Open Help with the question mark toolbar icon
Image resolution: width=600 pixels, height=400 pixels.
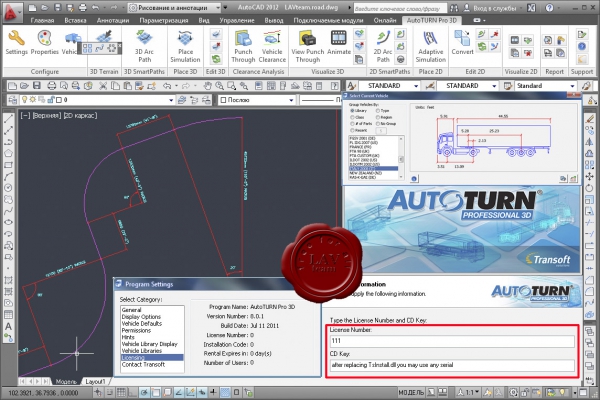(x=334, y=86)
